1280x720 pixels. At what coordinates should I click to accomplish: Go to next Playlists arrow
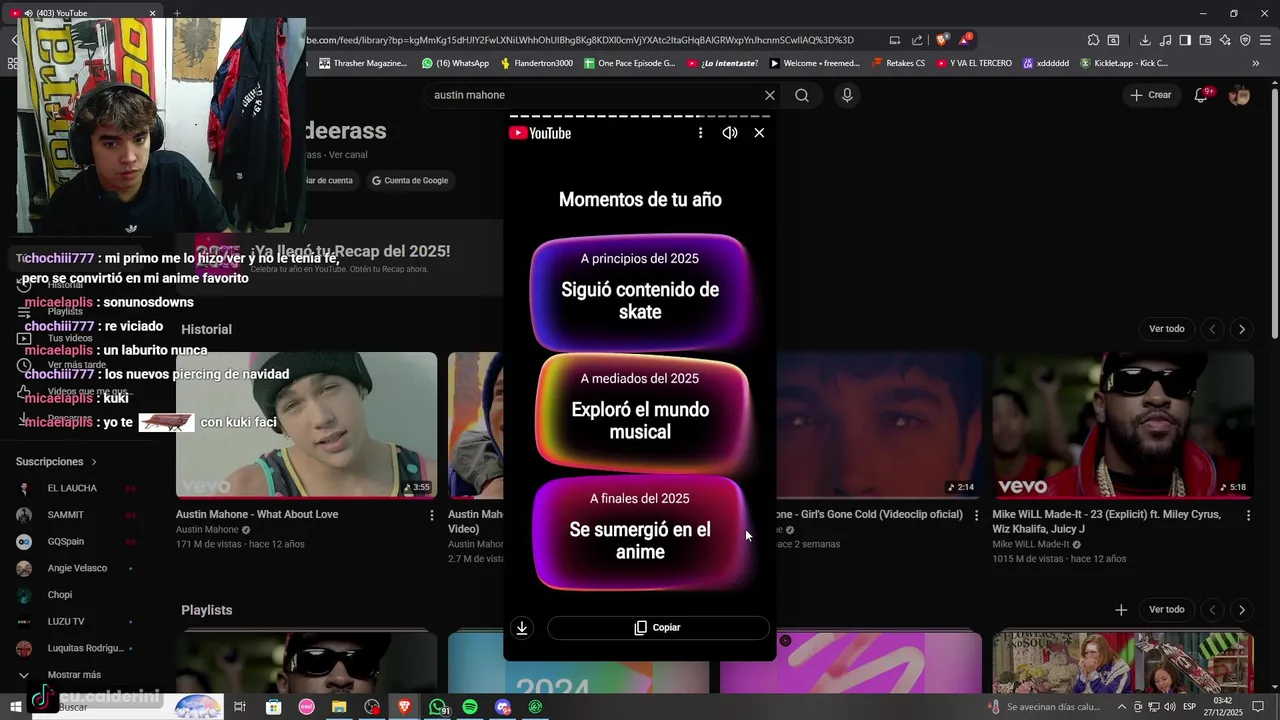click(1242, 610)
